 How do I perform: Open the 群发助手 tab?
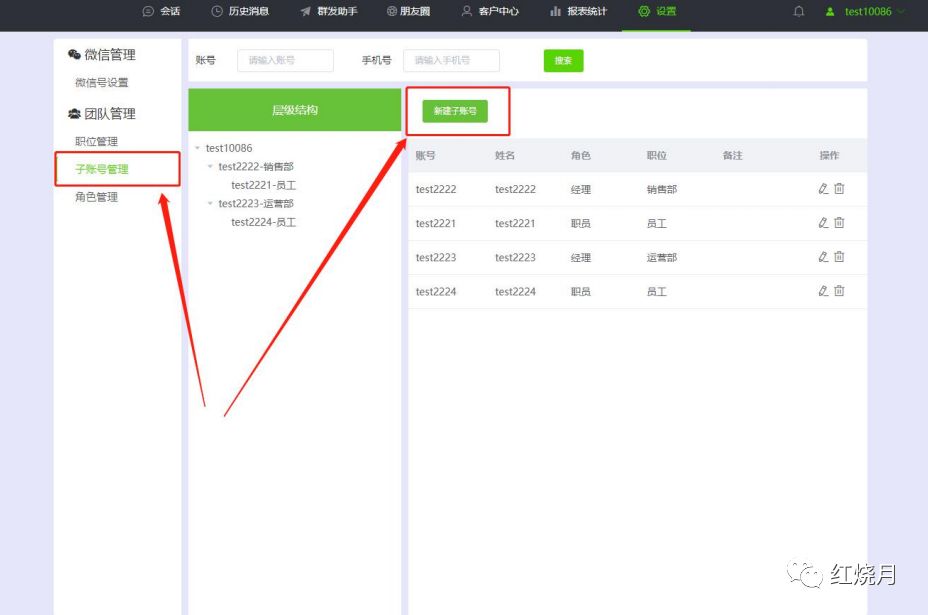328,11
